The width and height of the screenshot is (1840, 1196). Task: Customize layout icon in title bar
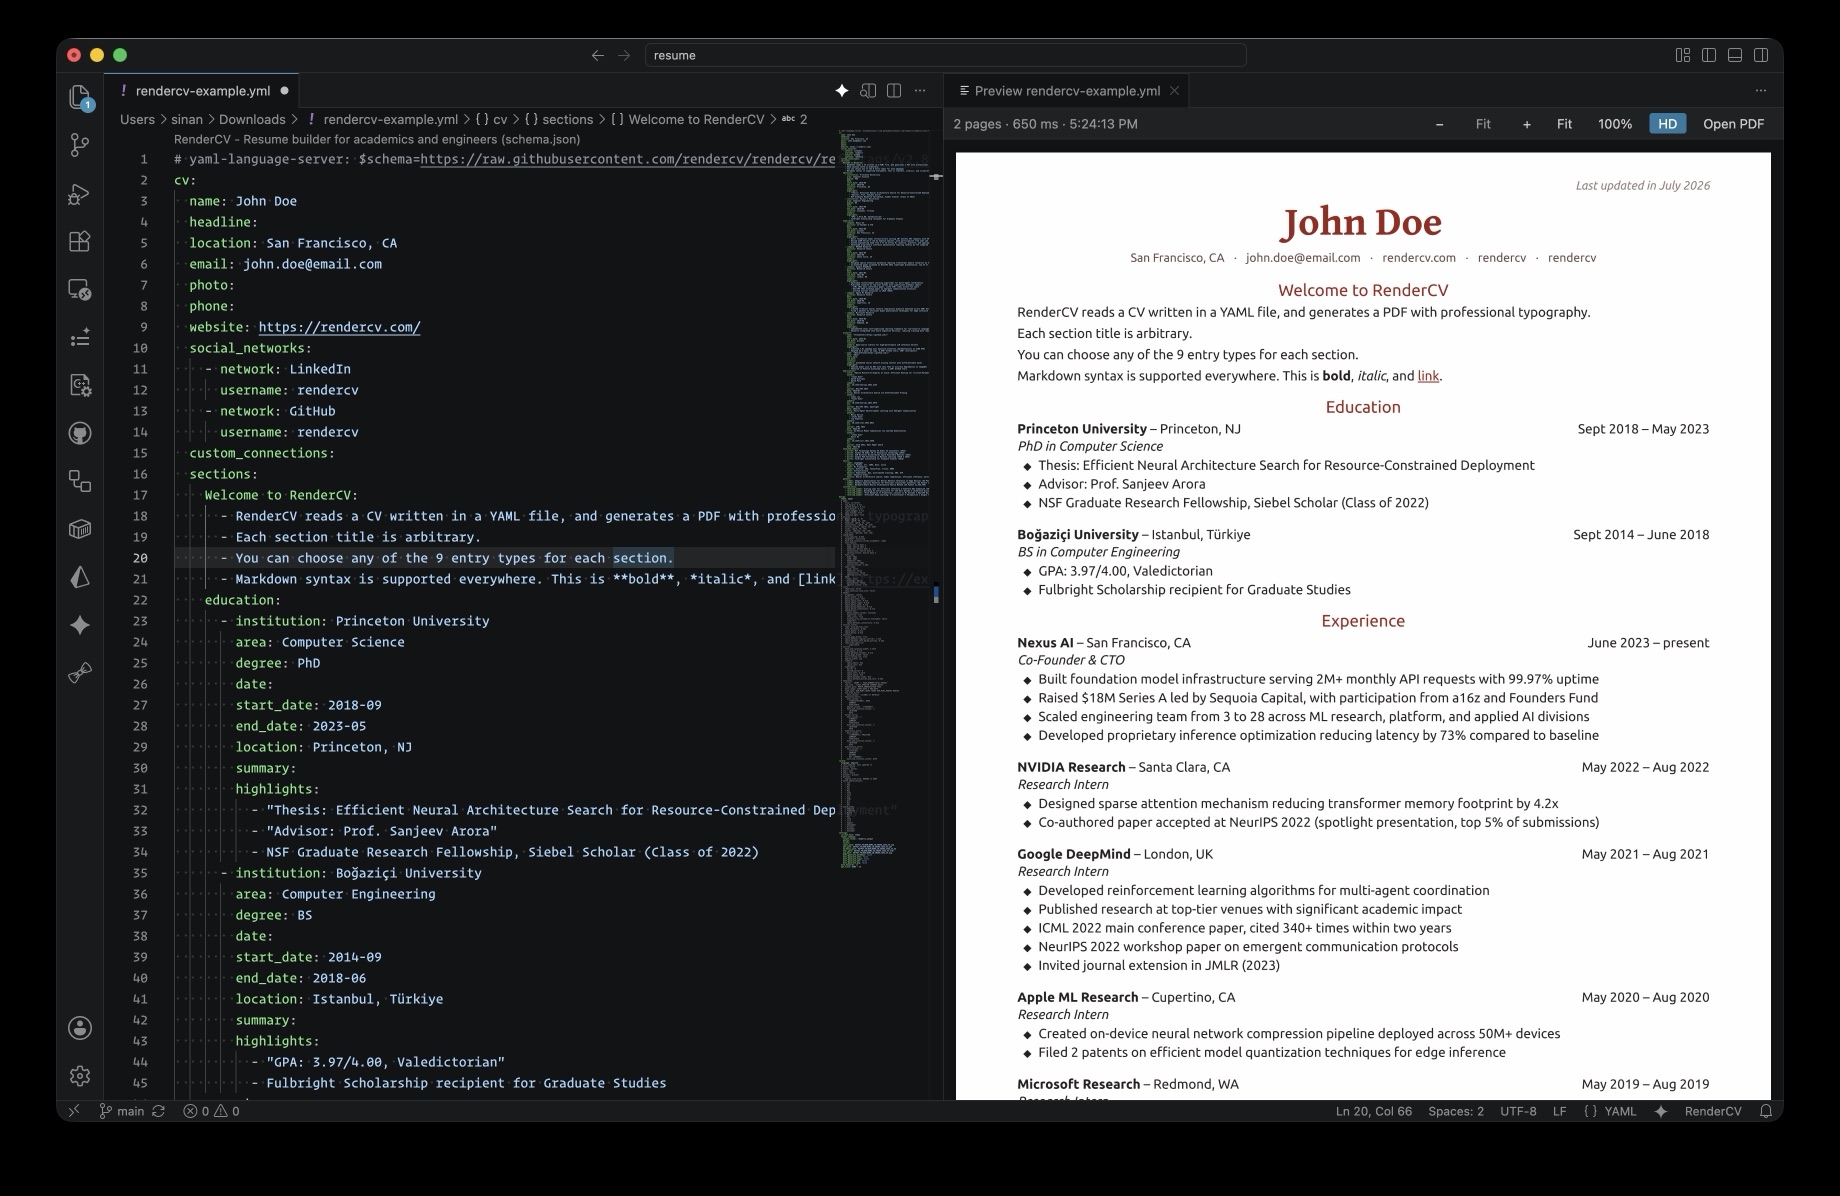pyautogui.click(x=1683, y=55)
